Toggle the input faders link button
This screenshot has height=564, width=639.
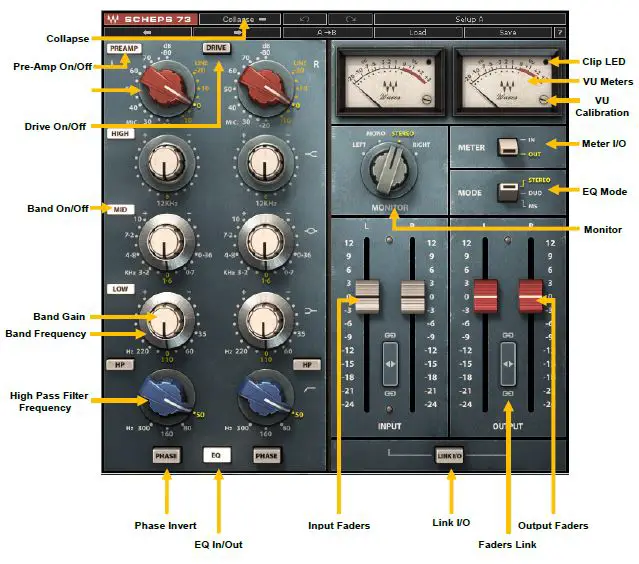(x=390, y=364)
